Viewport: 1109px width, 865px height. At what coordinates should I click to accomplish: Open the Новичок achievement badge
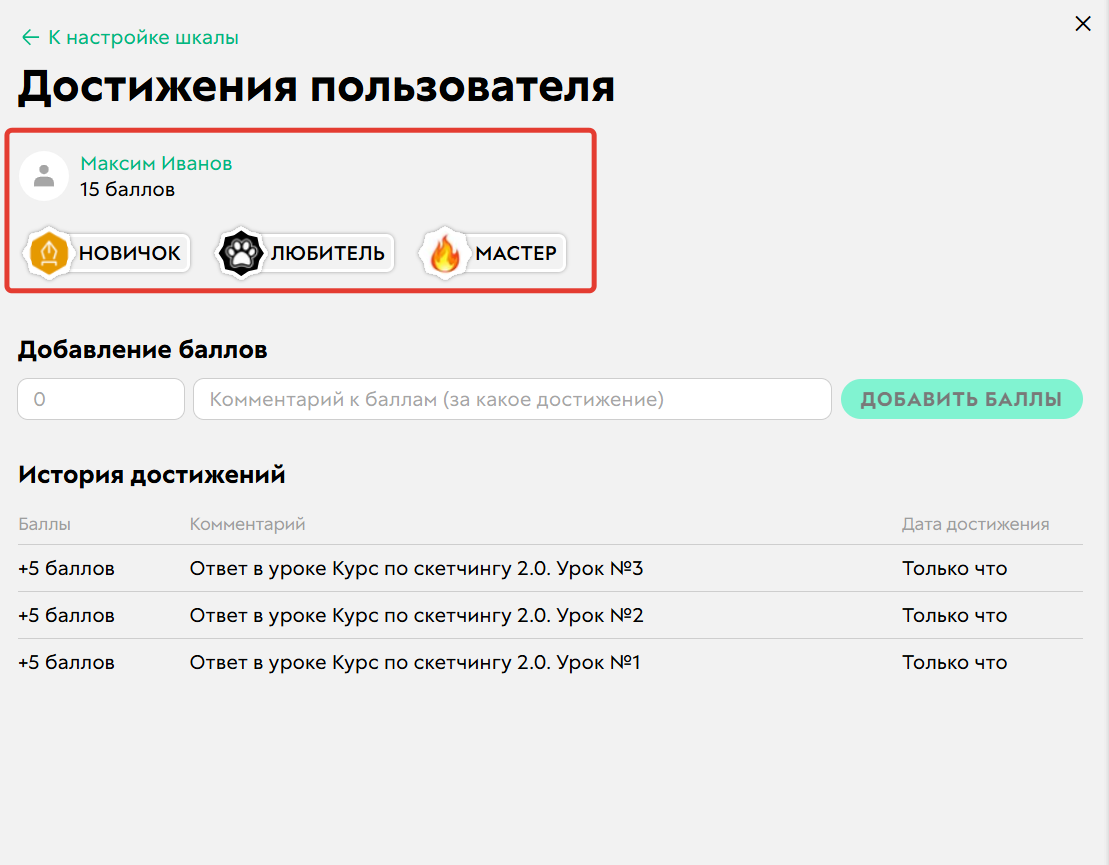(105, 253)
